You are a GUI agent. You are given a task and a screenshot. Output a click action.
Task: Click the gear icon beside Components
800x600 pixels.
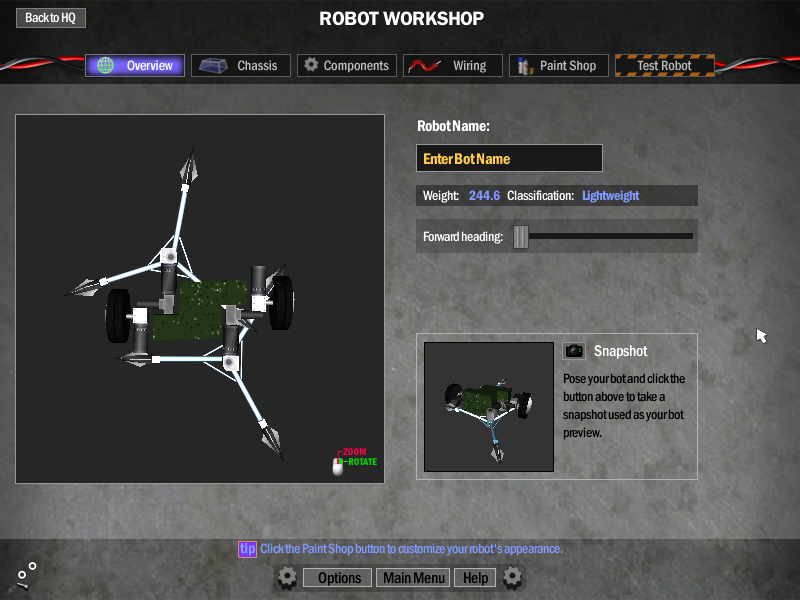point(311,65)
